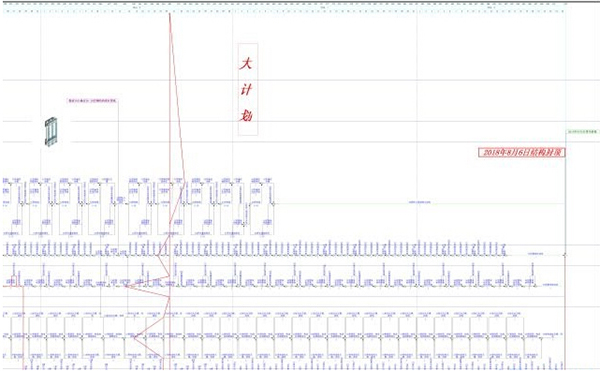This screenshot has width=600, height=371.
Task: Click the green annotation label at right edge
Action: pos(583,132)
